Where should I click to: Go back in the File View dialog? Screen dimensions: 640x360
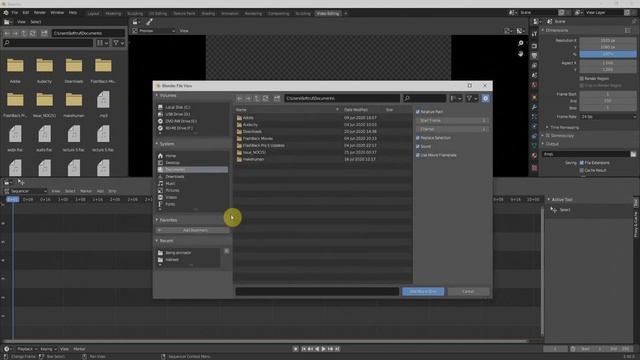[240, 98]
